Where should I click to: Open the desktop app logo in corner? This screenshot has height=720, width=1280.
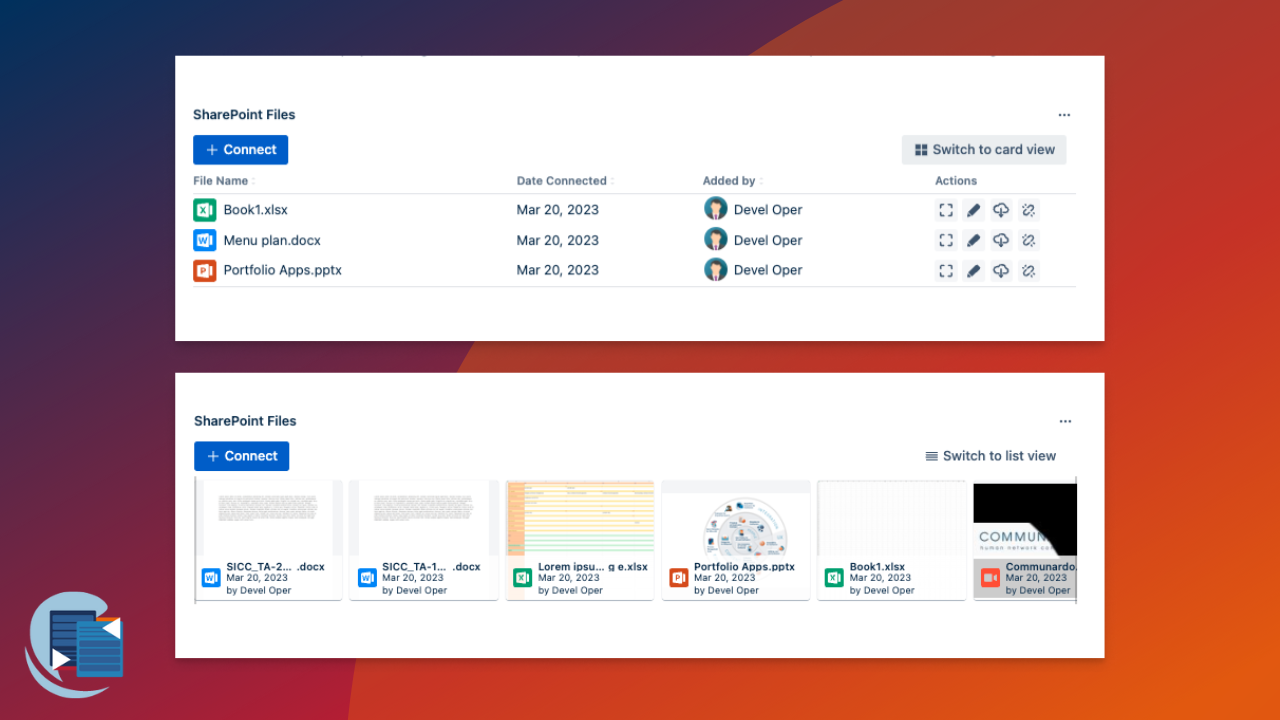[x=75, y=645]
